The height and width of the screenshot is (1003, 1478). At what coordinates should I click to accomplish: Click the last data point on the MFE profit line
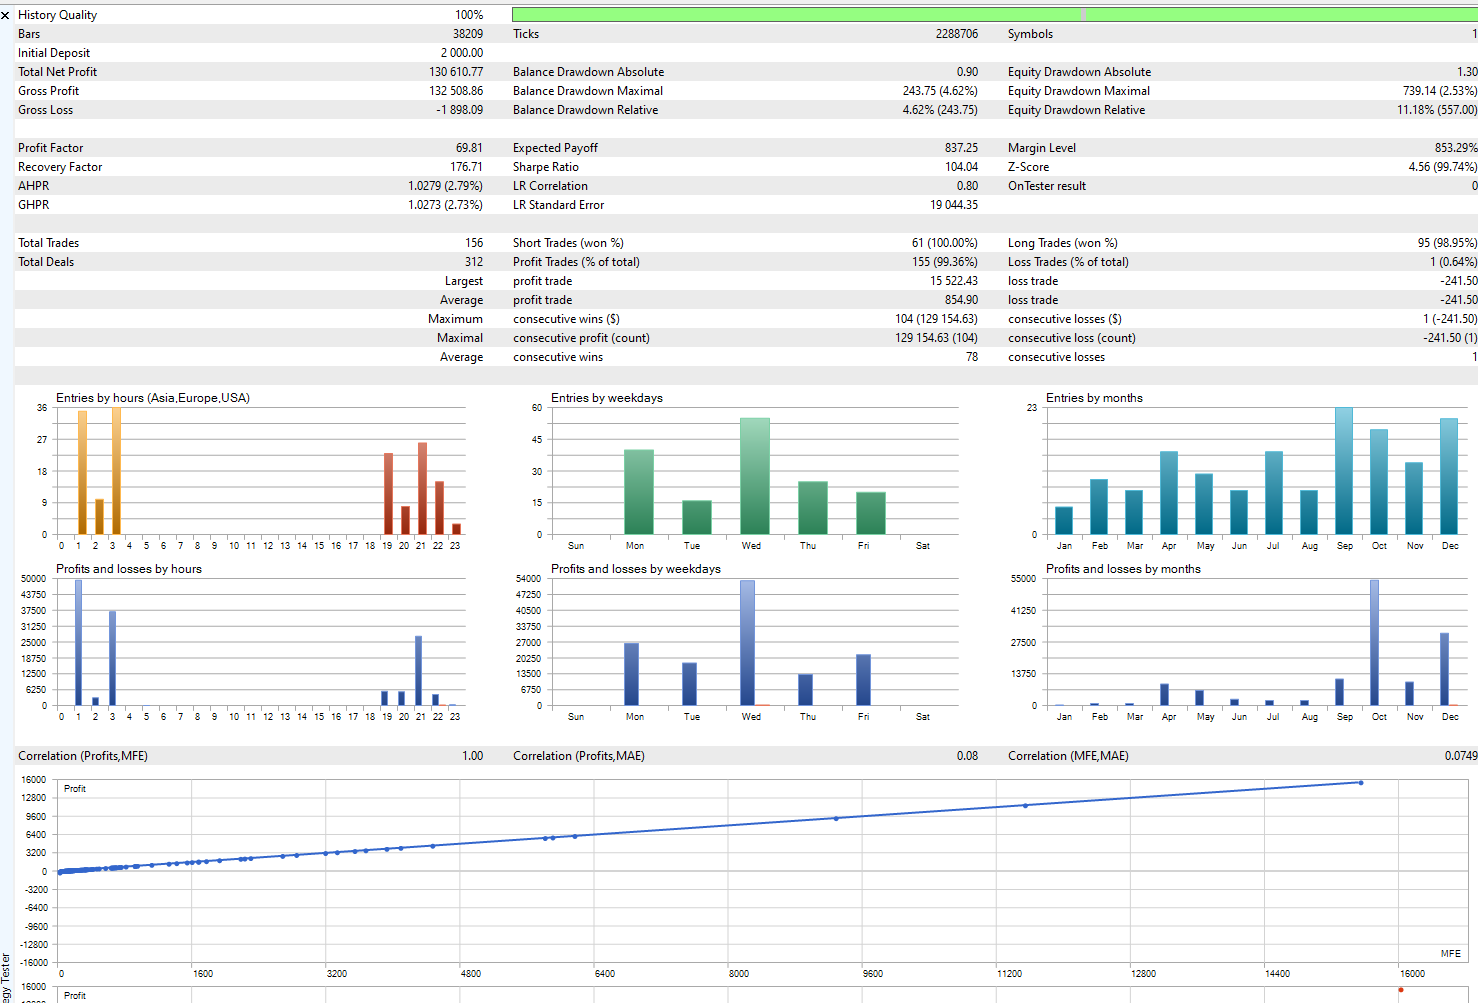[x=1360, y=783]
